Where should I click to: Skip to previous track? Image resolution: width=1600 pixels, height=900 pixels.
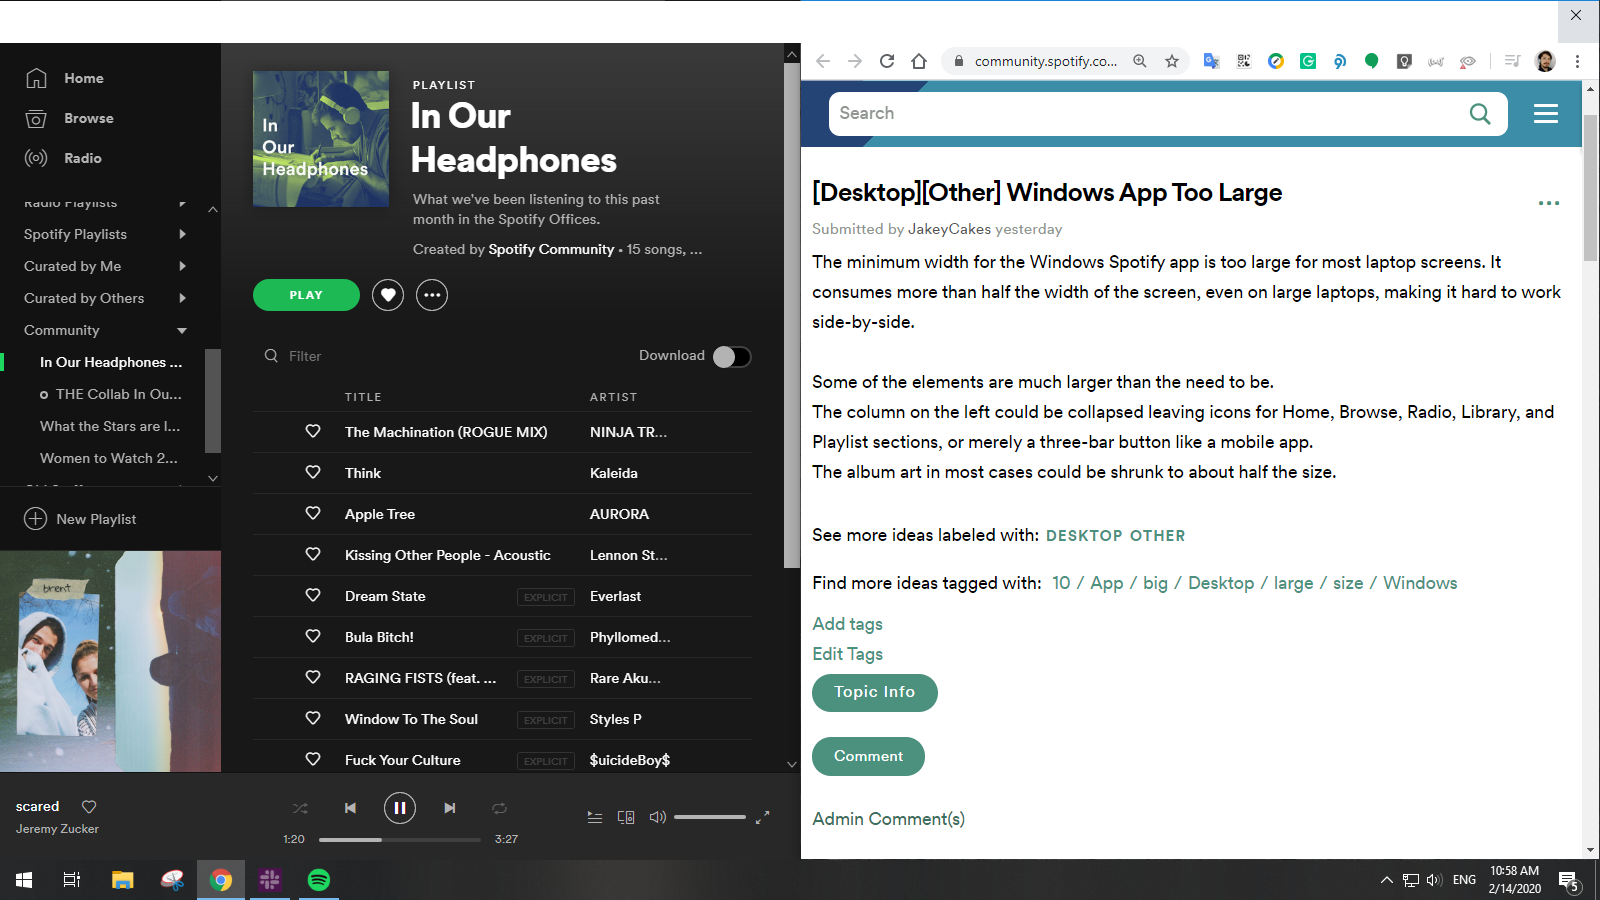(350, 808)
